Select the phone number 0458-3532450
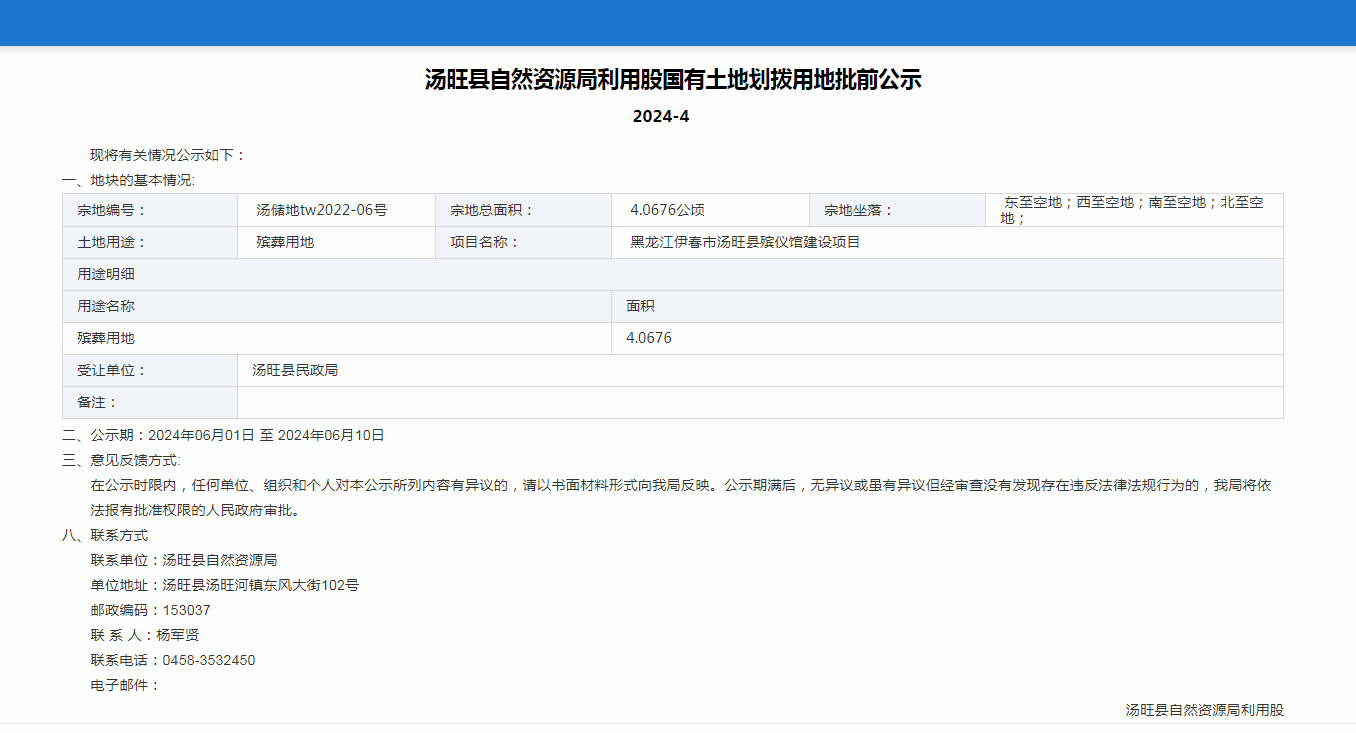This screenshot has width=1356, height=733. [208, 660]
